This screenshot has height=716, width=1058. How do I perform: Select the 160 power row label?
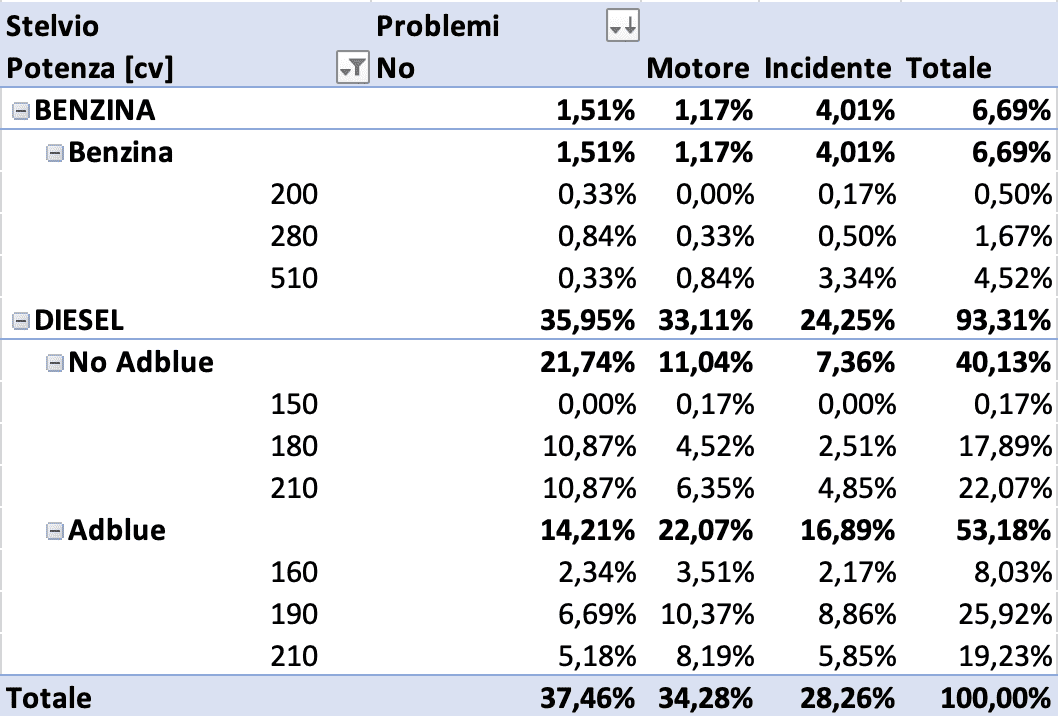[x=294, y=572]
